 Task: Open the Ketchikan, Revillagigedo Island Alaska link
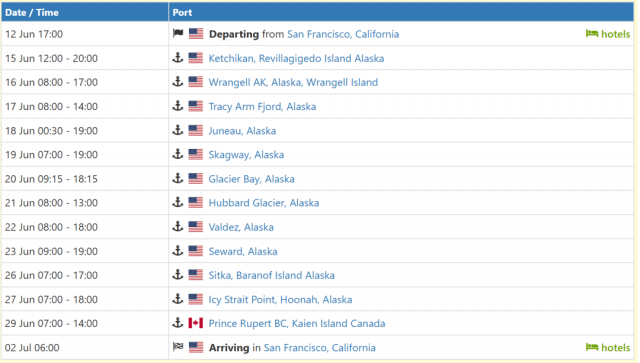tap(296, 58)
